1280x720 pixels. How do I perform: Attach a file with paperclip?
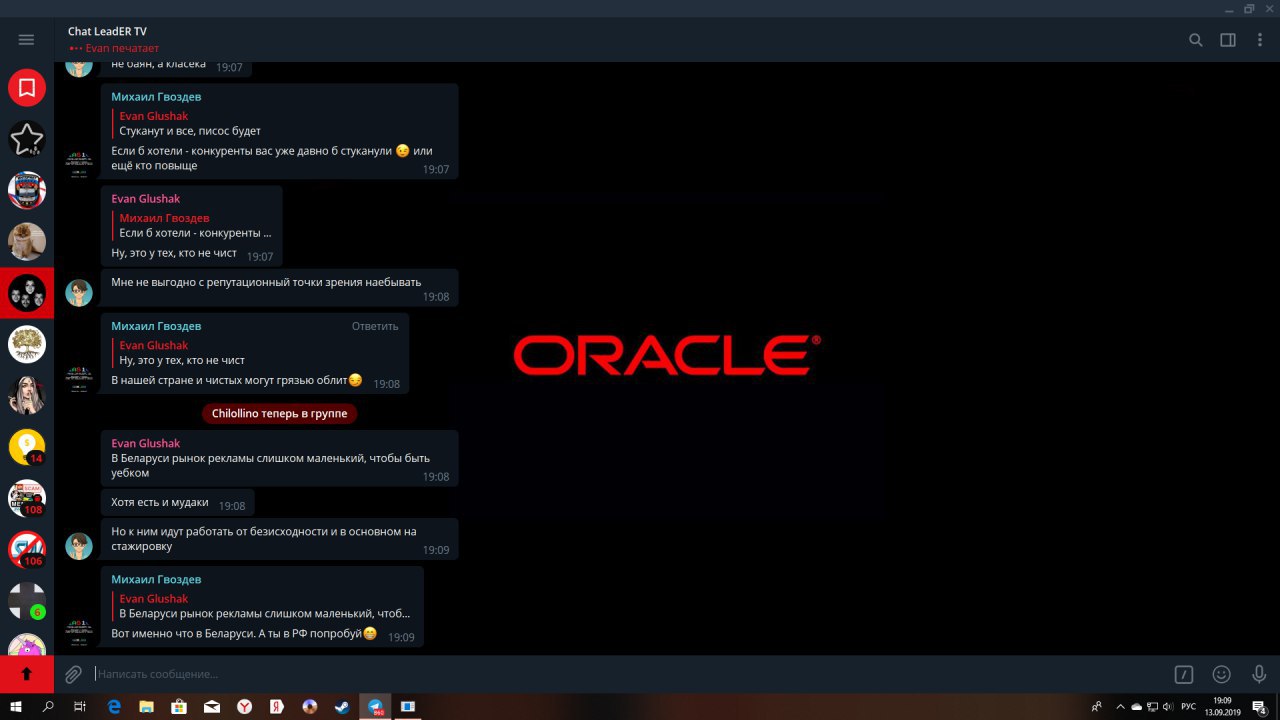click(73, 674)
